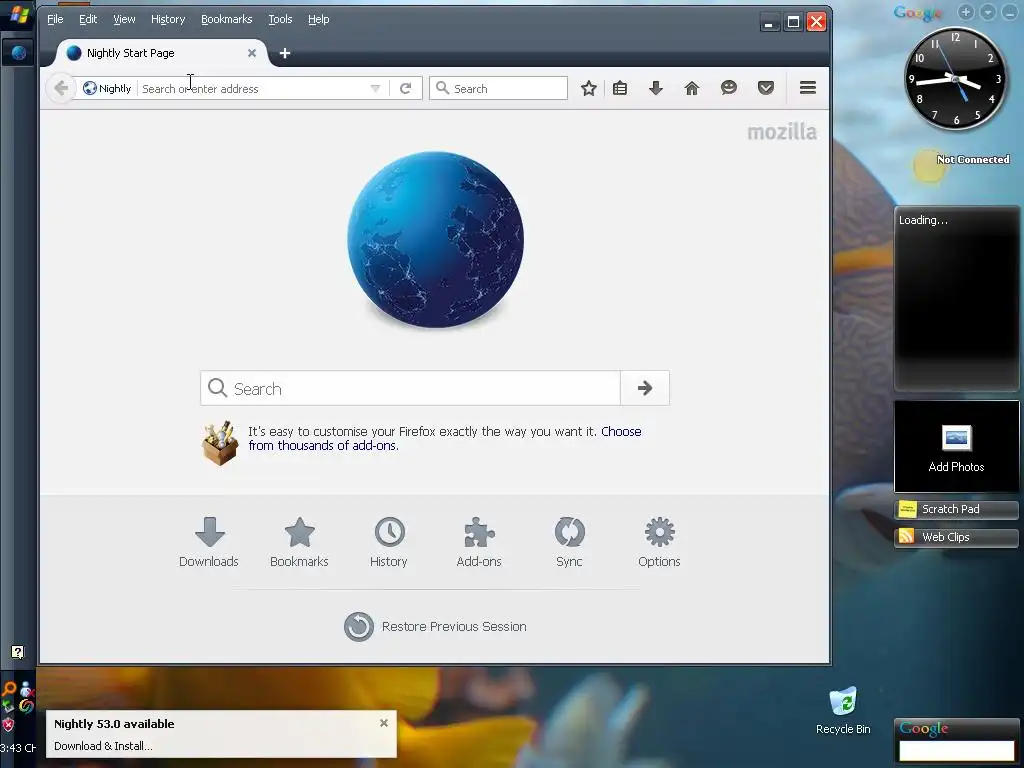This screenshot has height=768, width=1024.
Task: Submit search with the arrow button
Action: [645, 388]
